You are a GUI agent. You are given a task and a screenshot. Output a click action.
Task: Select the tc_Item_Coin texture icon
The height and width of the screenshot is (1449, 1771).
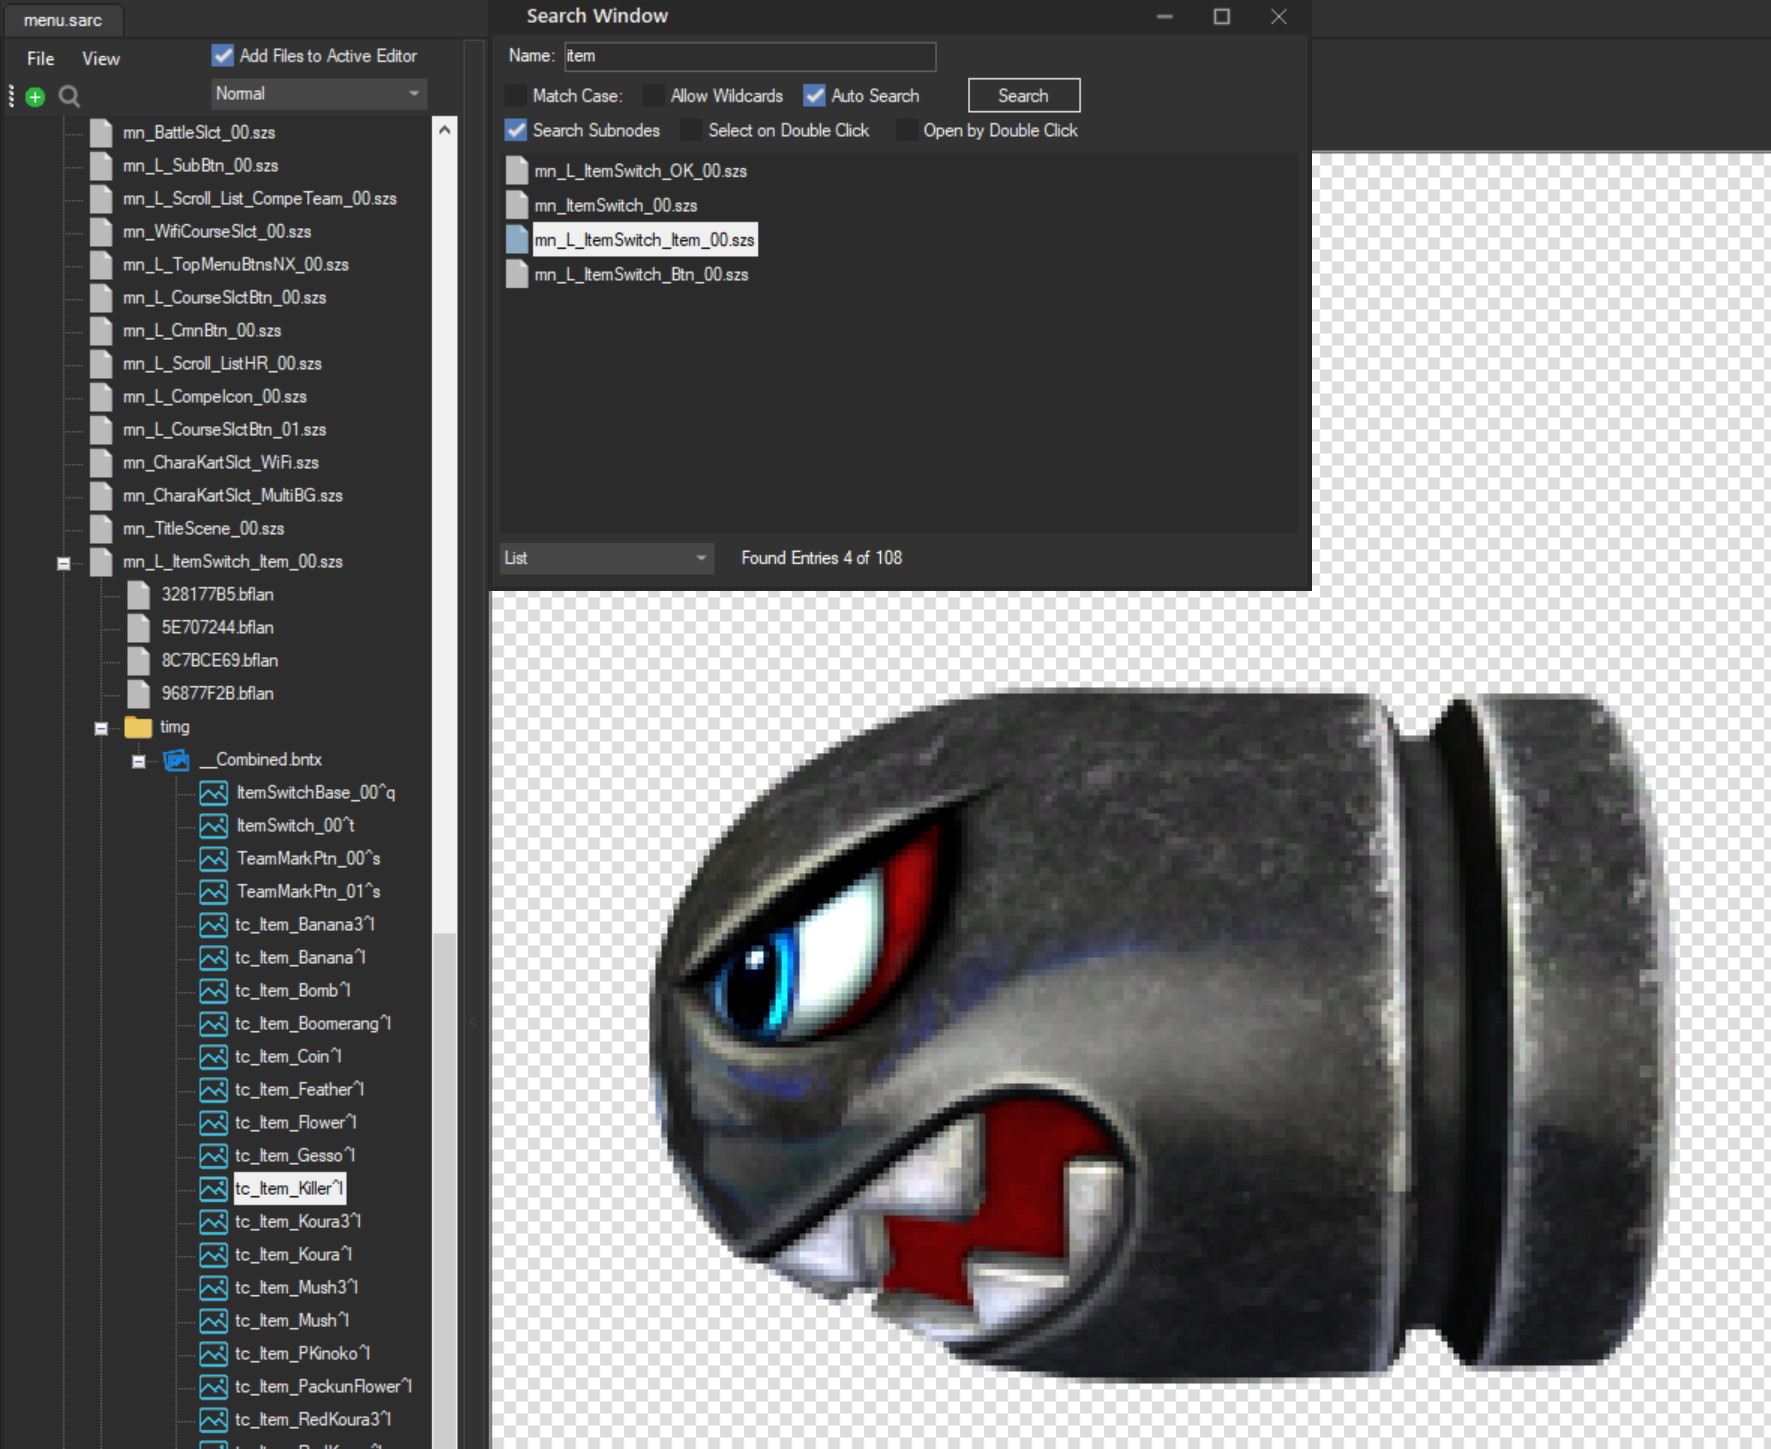(x=213, y=1056)
